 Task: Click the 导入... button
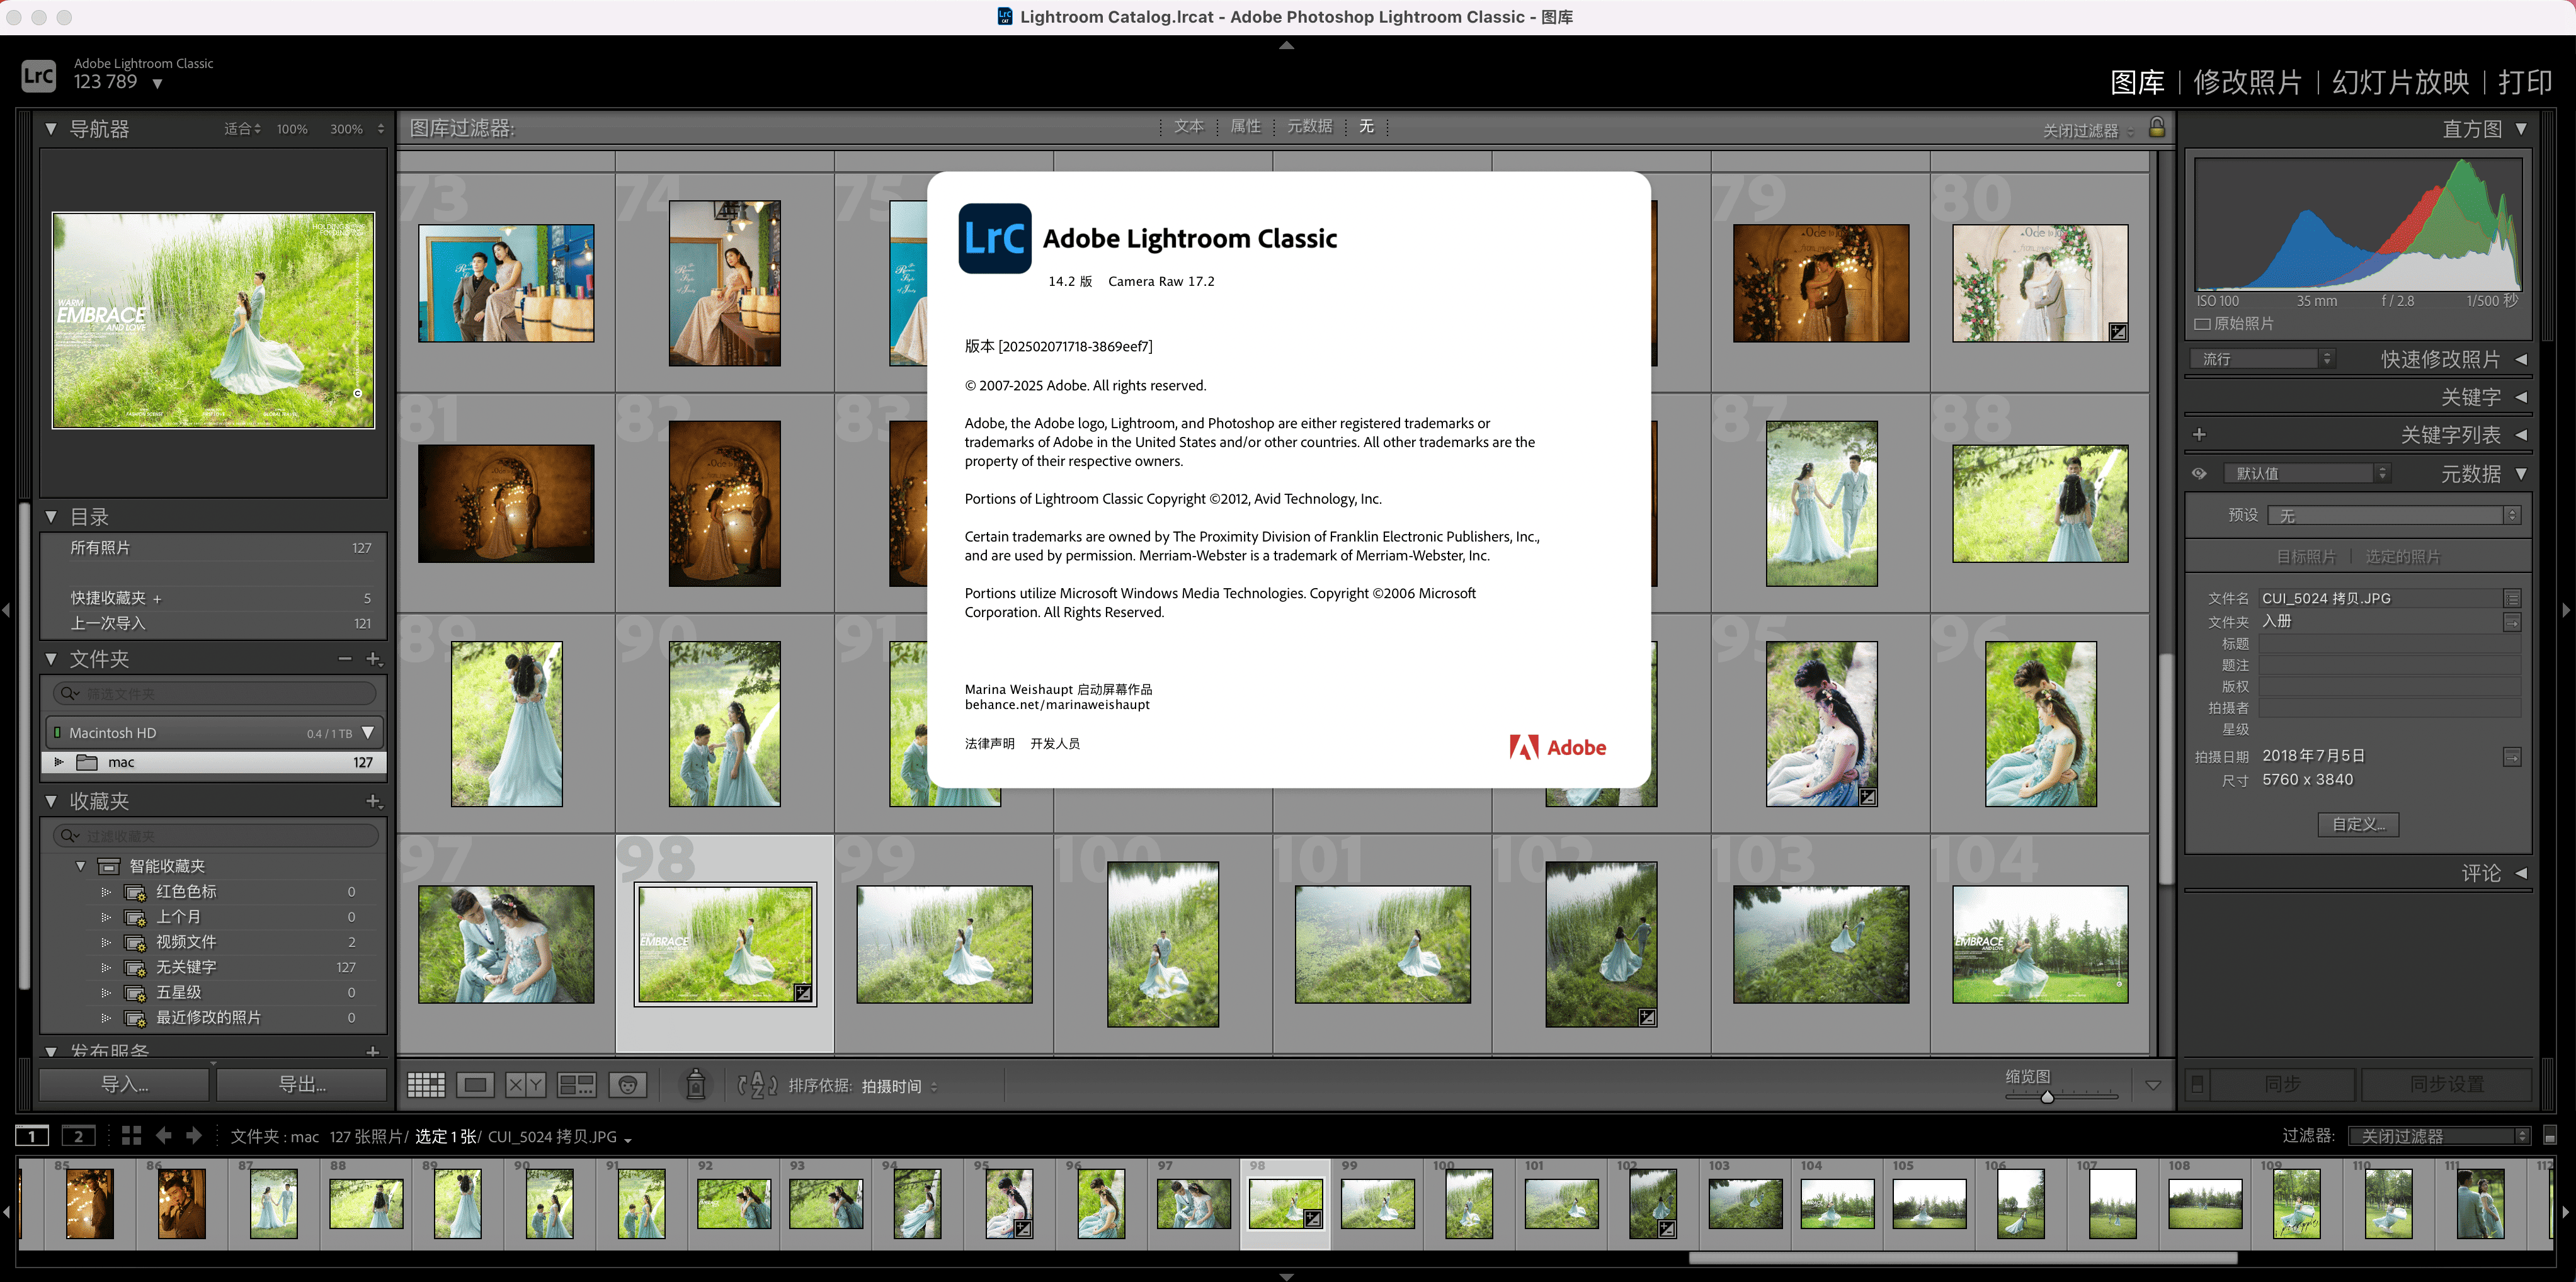click(x=124, y=1084)
